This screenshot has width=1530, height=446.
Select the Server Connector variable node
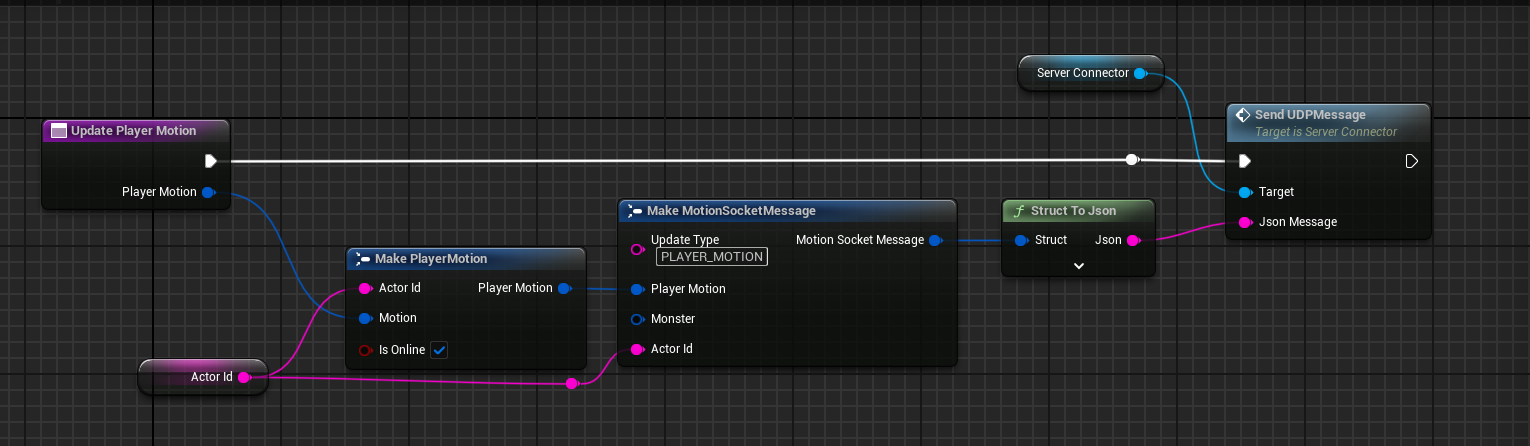pyautogui.click(x=1090, y=73)
